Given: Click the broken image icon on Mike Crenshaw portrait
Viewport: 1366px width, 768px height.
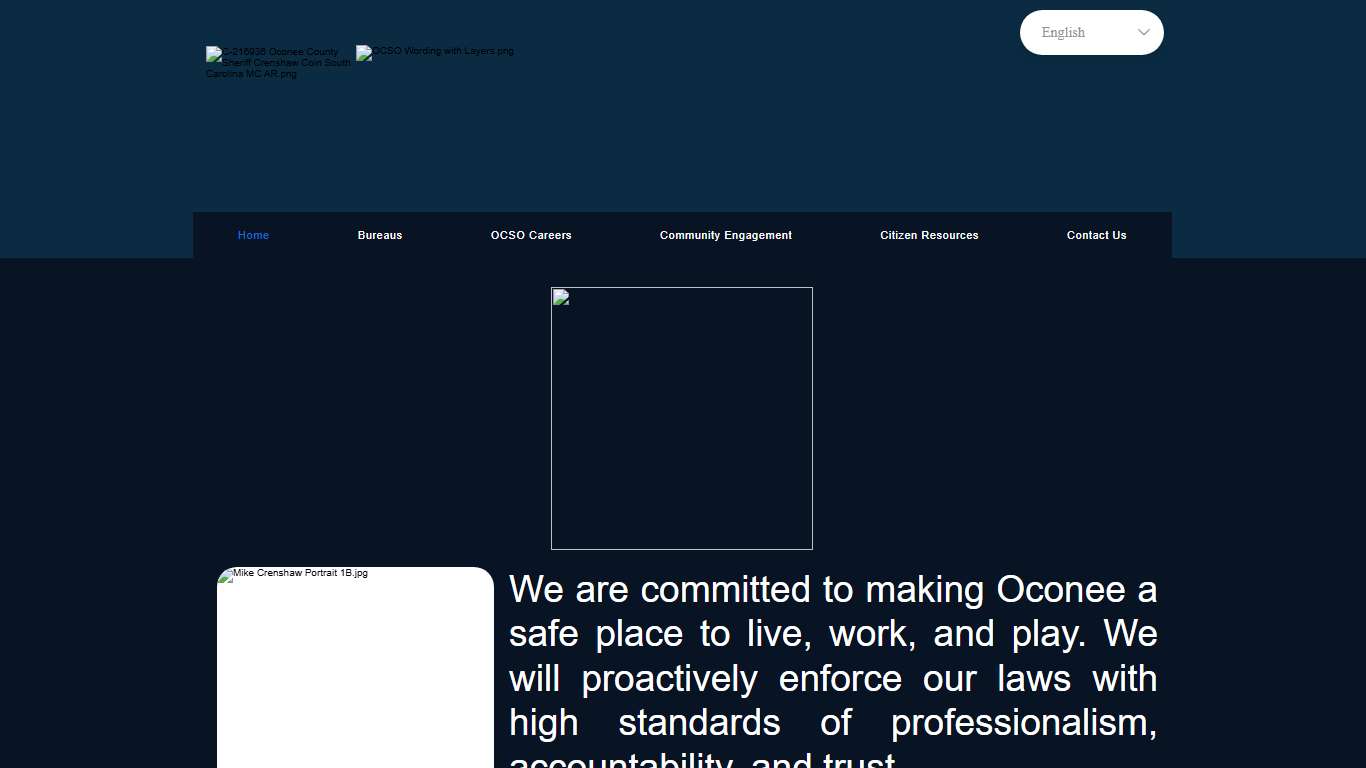Looking at the screenshot, I should point(227,573).
